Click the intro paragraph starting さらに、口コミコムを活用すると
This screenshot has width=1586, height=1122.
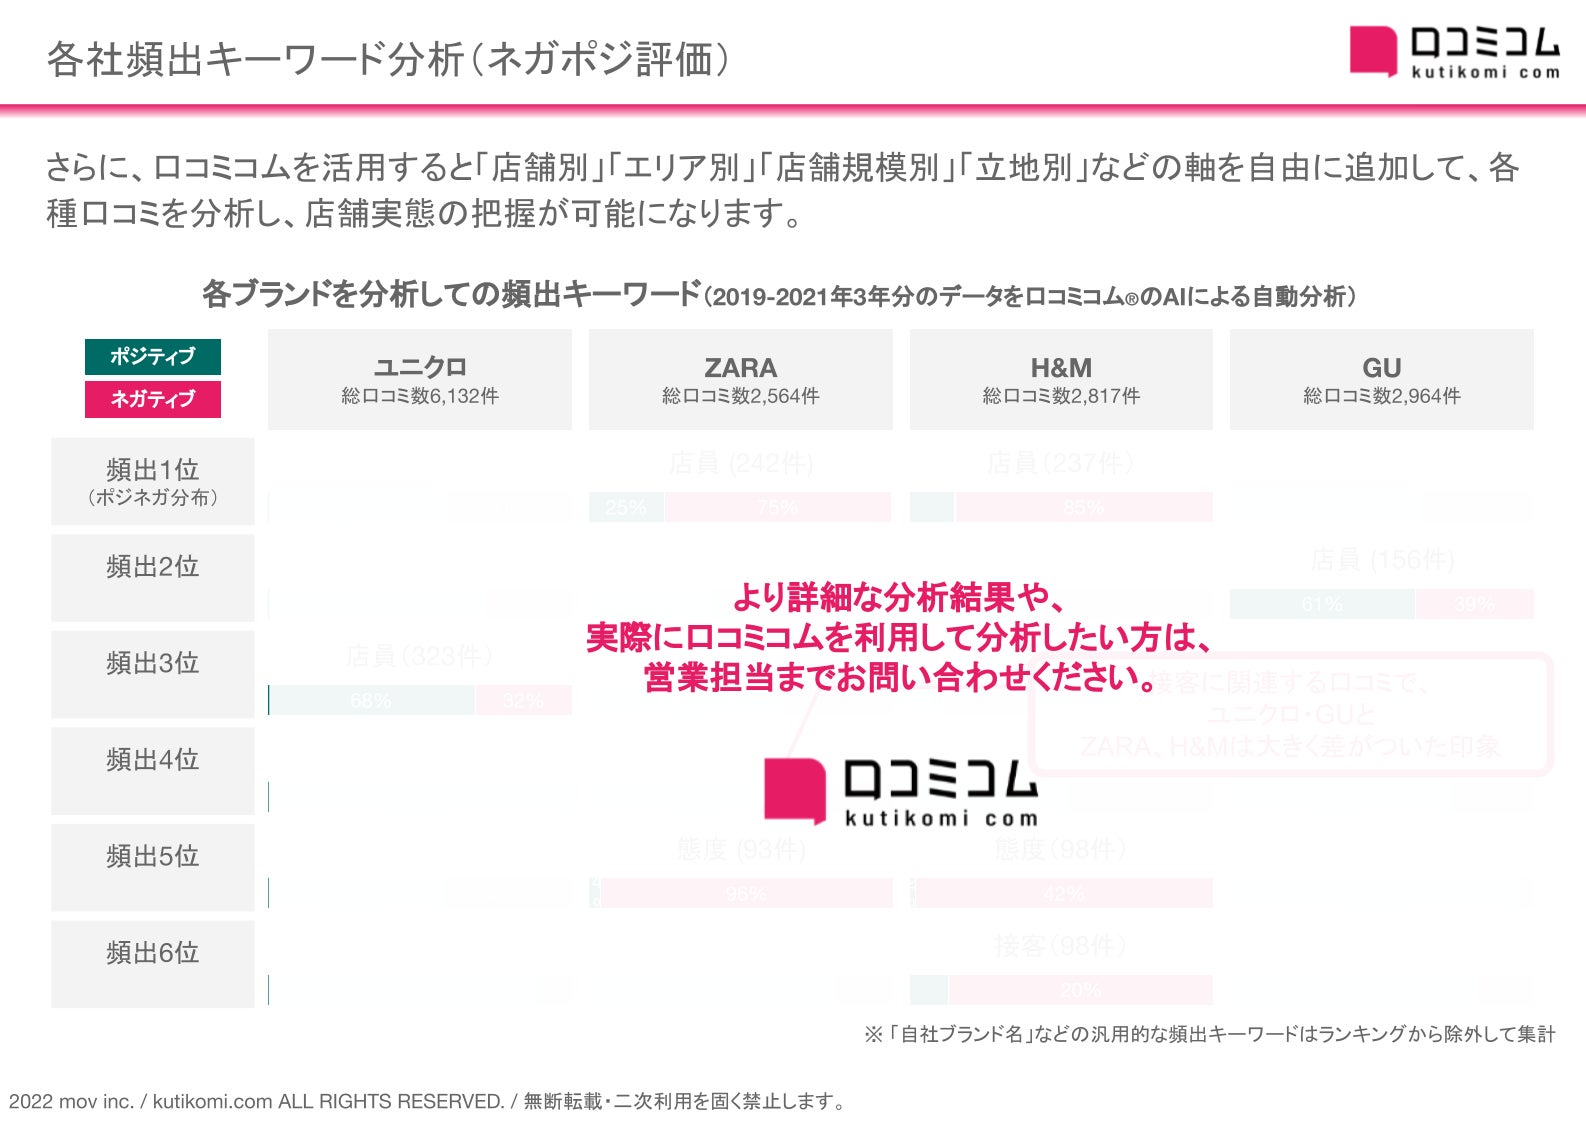click(x=783, y=189)
